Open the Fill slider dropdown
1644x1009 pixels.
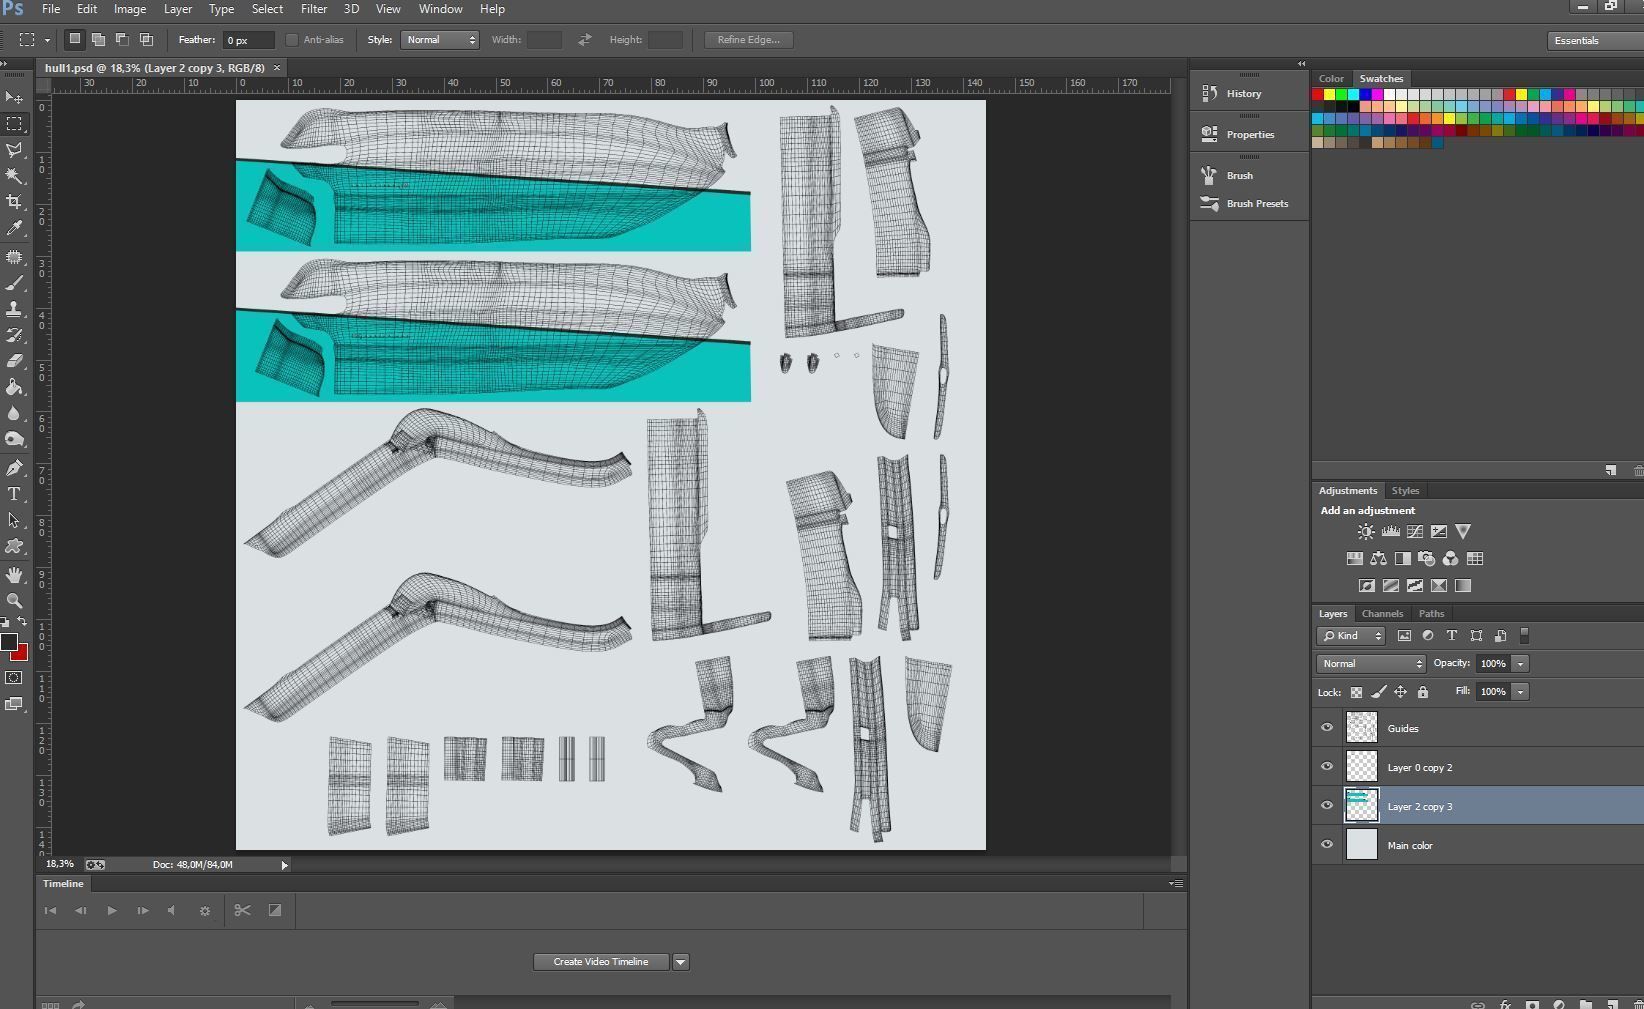click(1520, 692)
